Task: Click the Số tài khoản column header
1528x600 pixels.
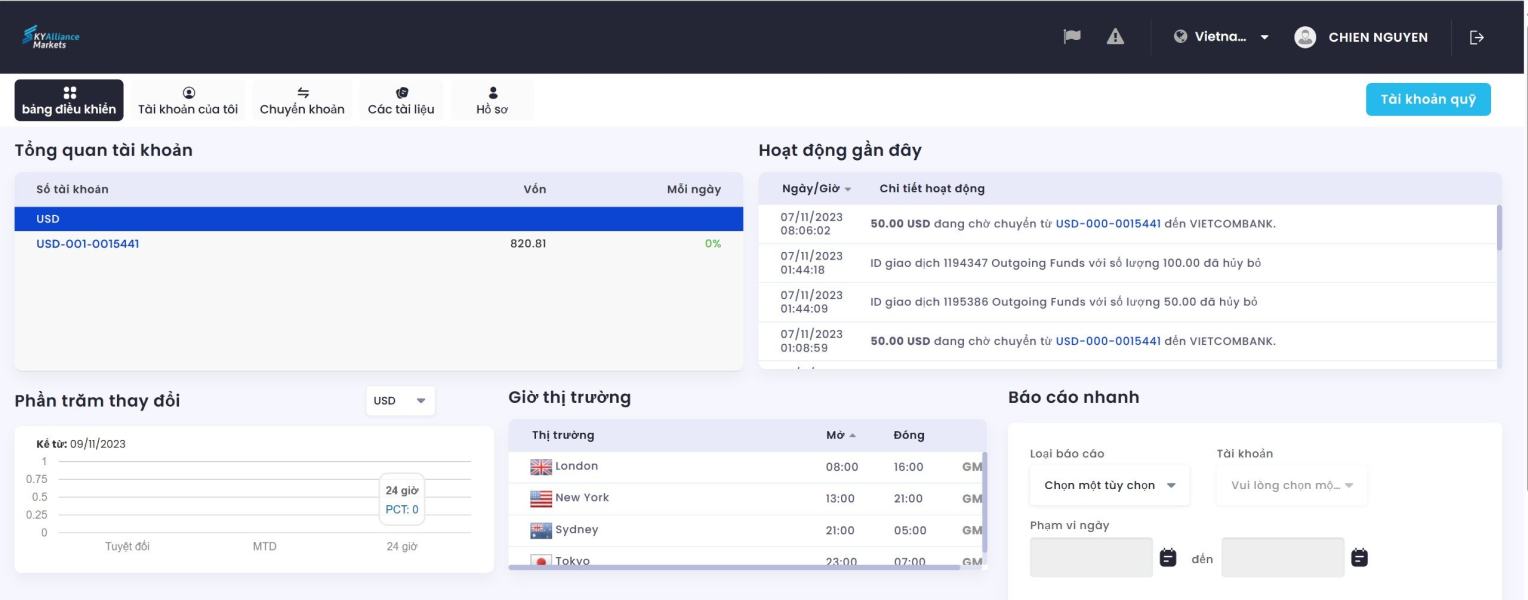Action: click(72, 189)
